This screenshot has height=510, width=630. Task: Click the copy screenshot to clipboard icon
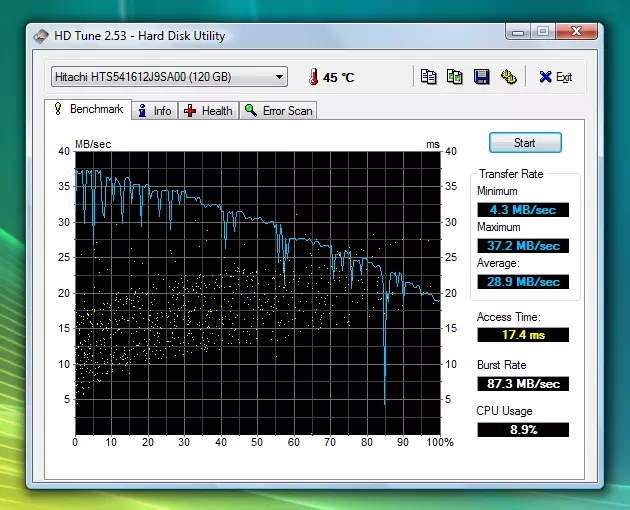pyautogui.click(x=454, y=76)
